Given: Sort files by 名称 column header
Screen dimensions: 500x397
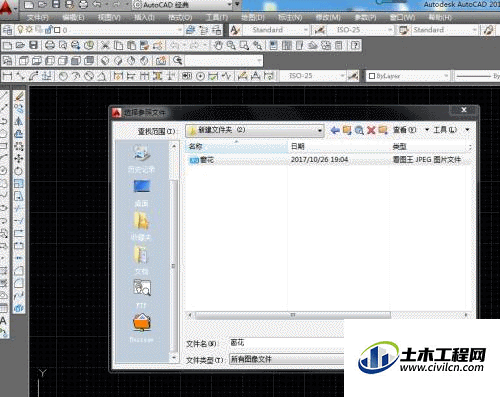Looking at the screenshot, I should pos(236,146).
